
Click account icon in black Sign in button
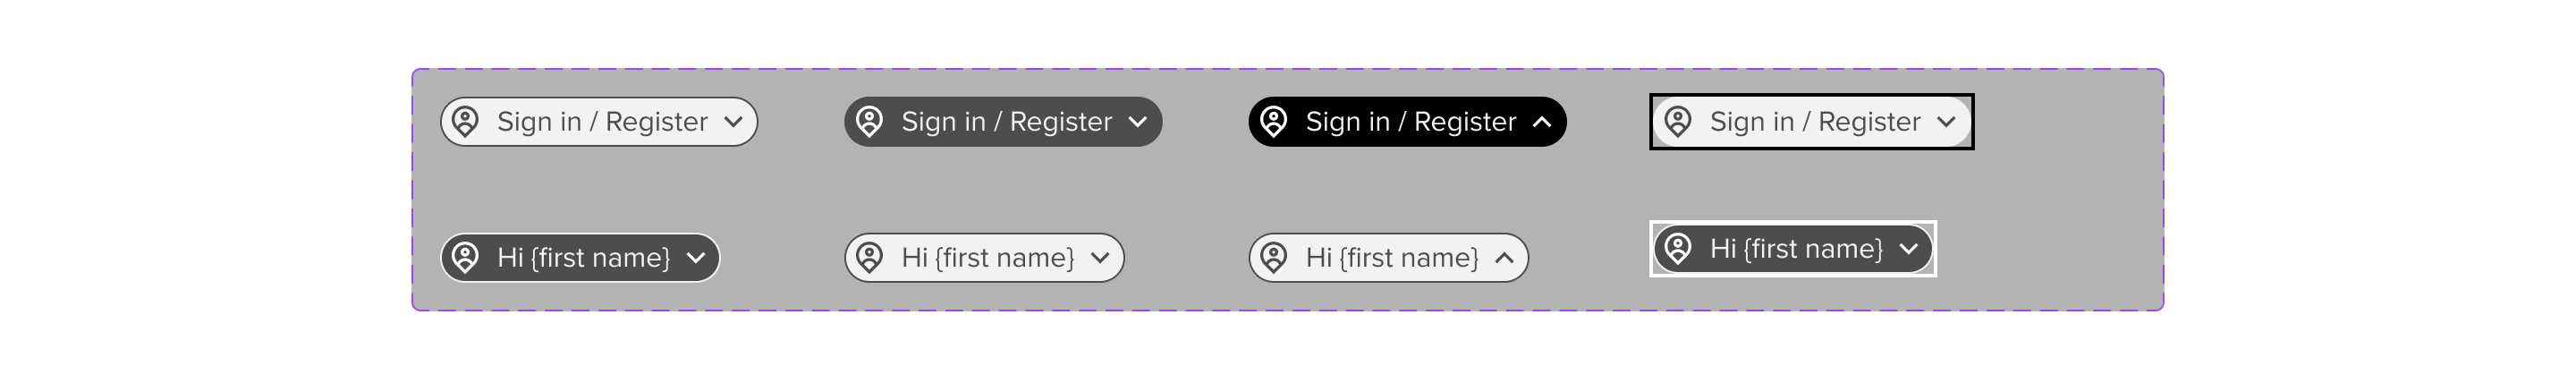point(1273,122)
